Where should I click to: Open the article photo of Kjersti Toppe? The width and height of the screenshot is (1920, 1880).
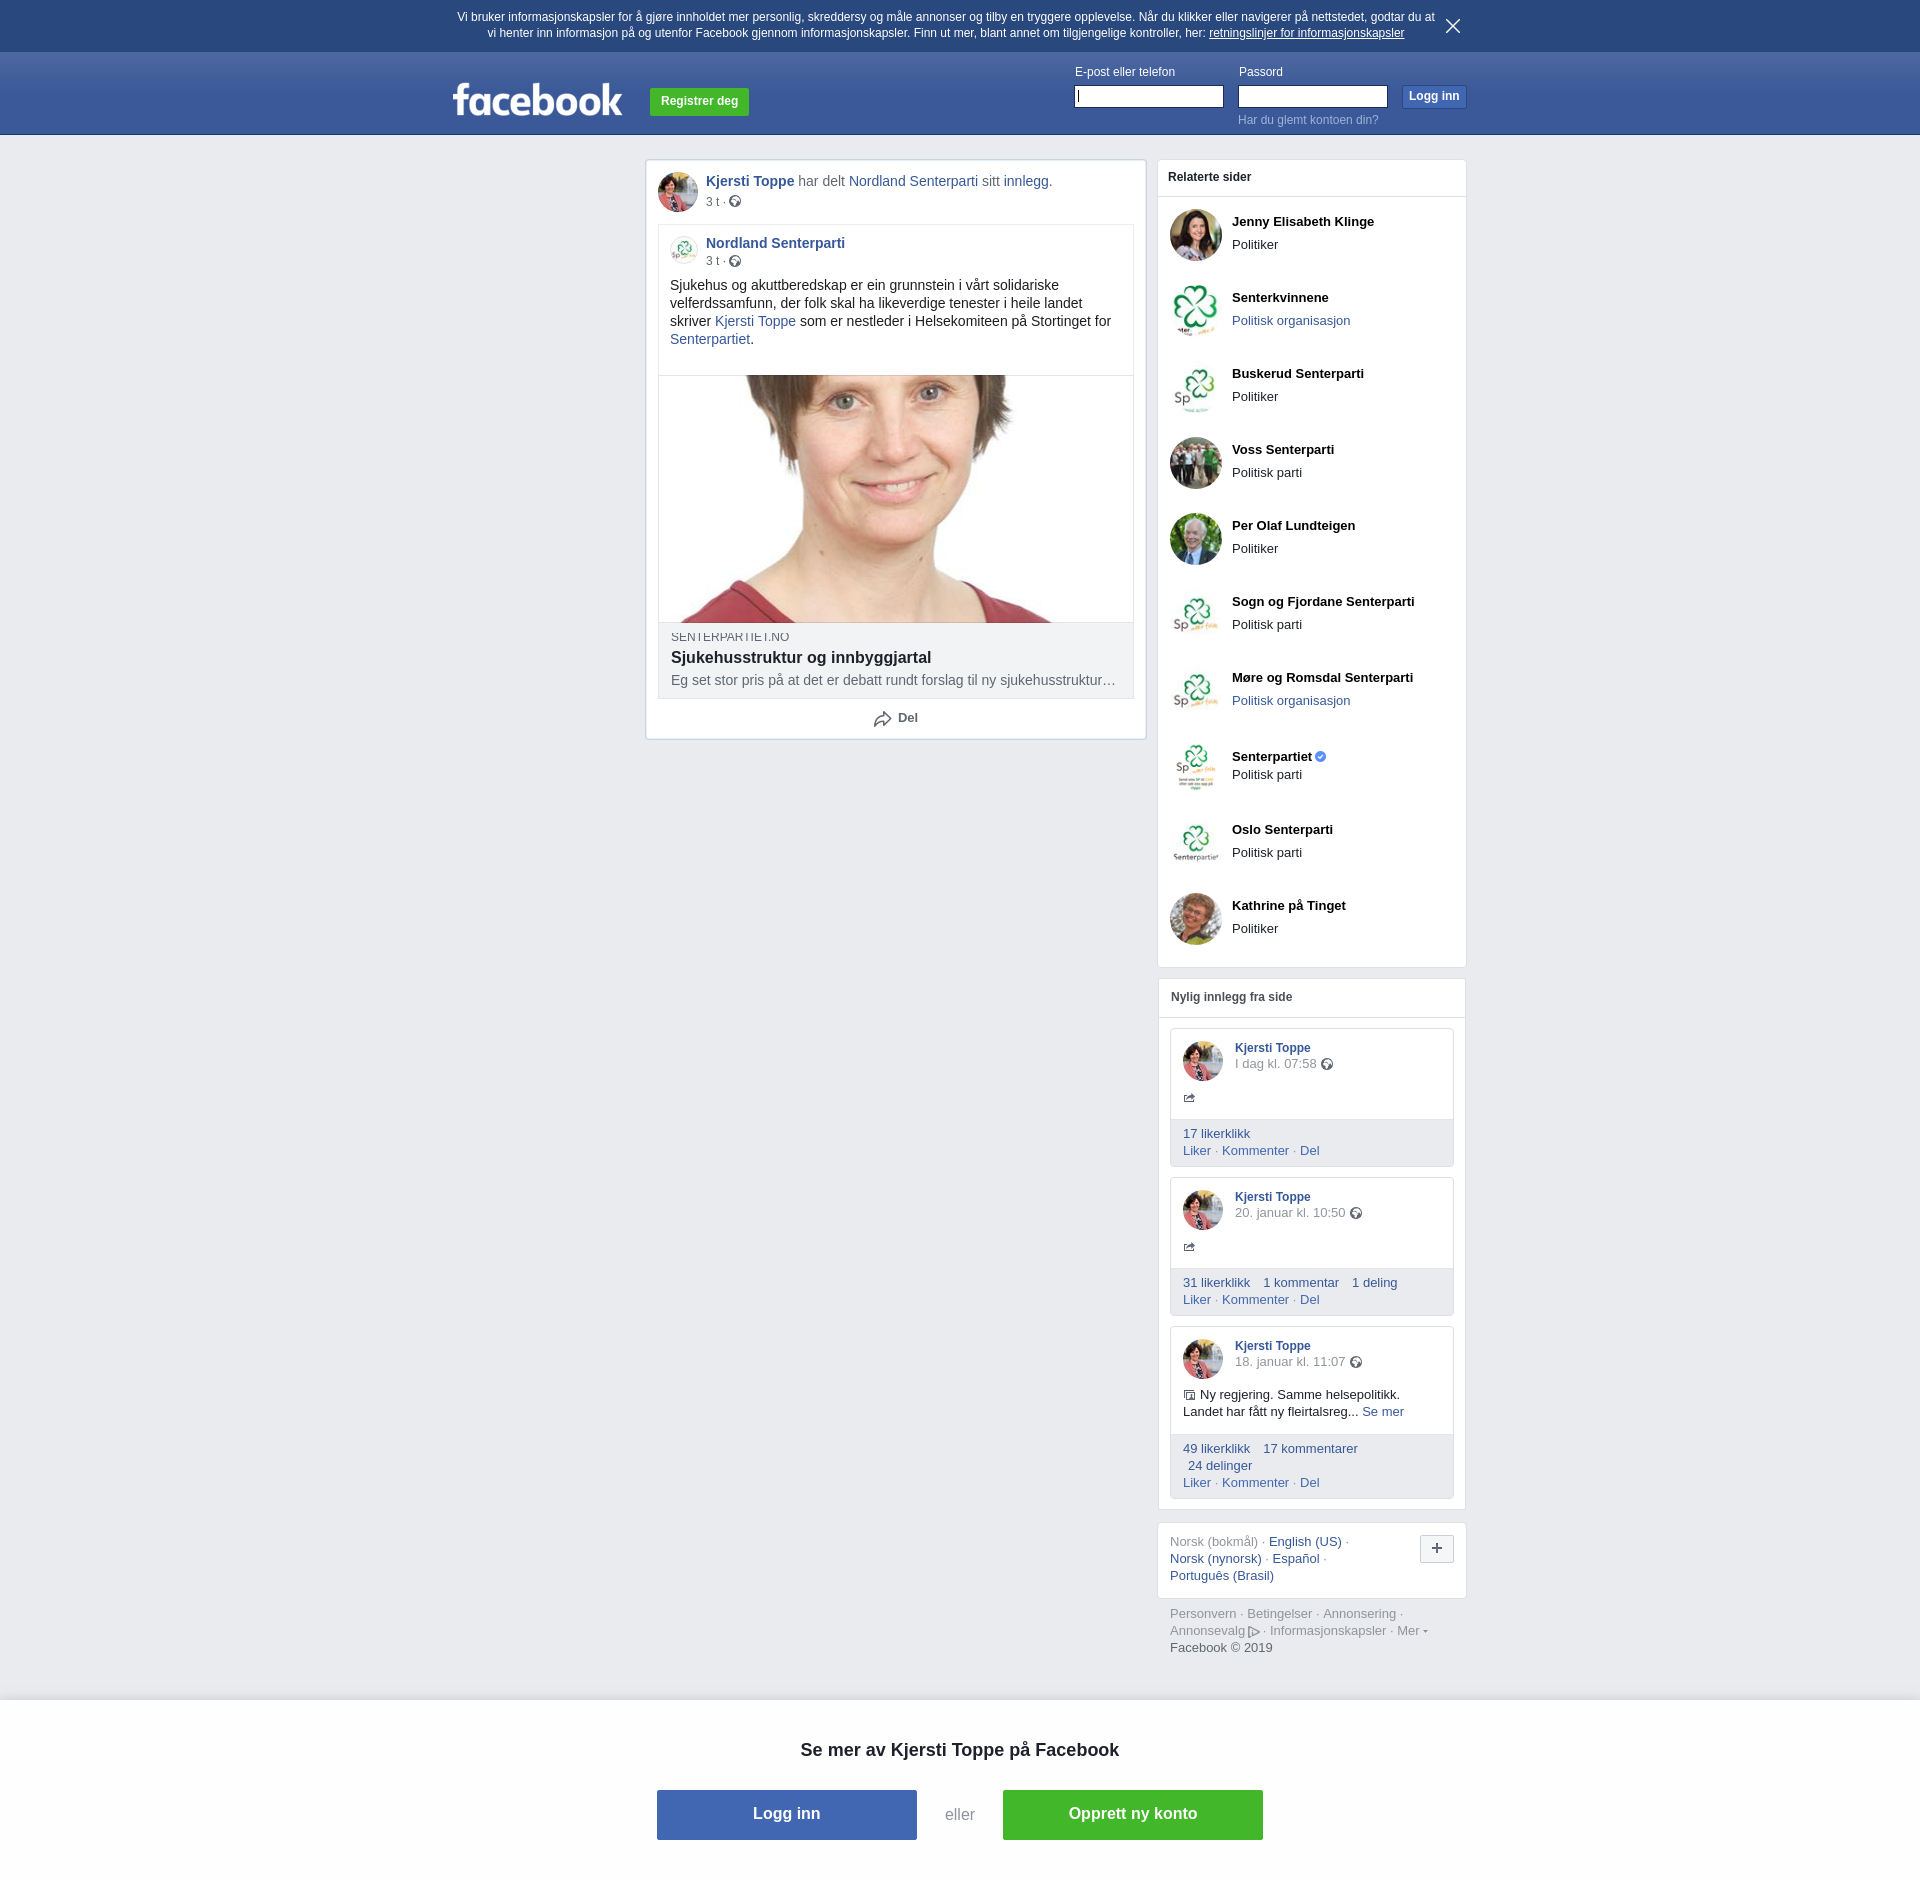point(896,499)
